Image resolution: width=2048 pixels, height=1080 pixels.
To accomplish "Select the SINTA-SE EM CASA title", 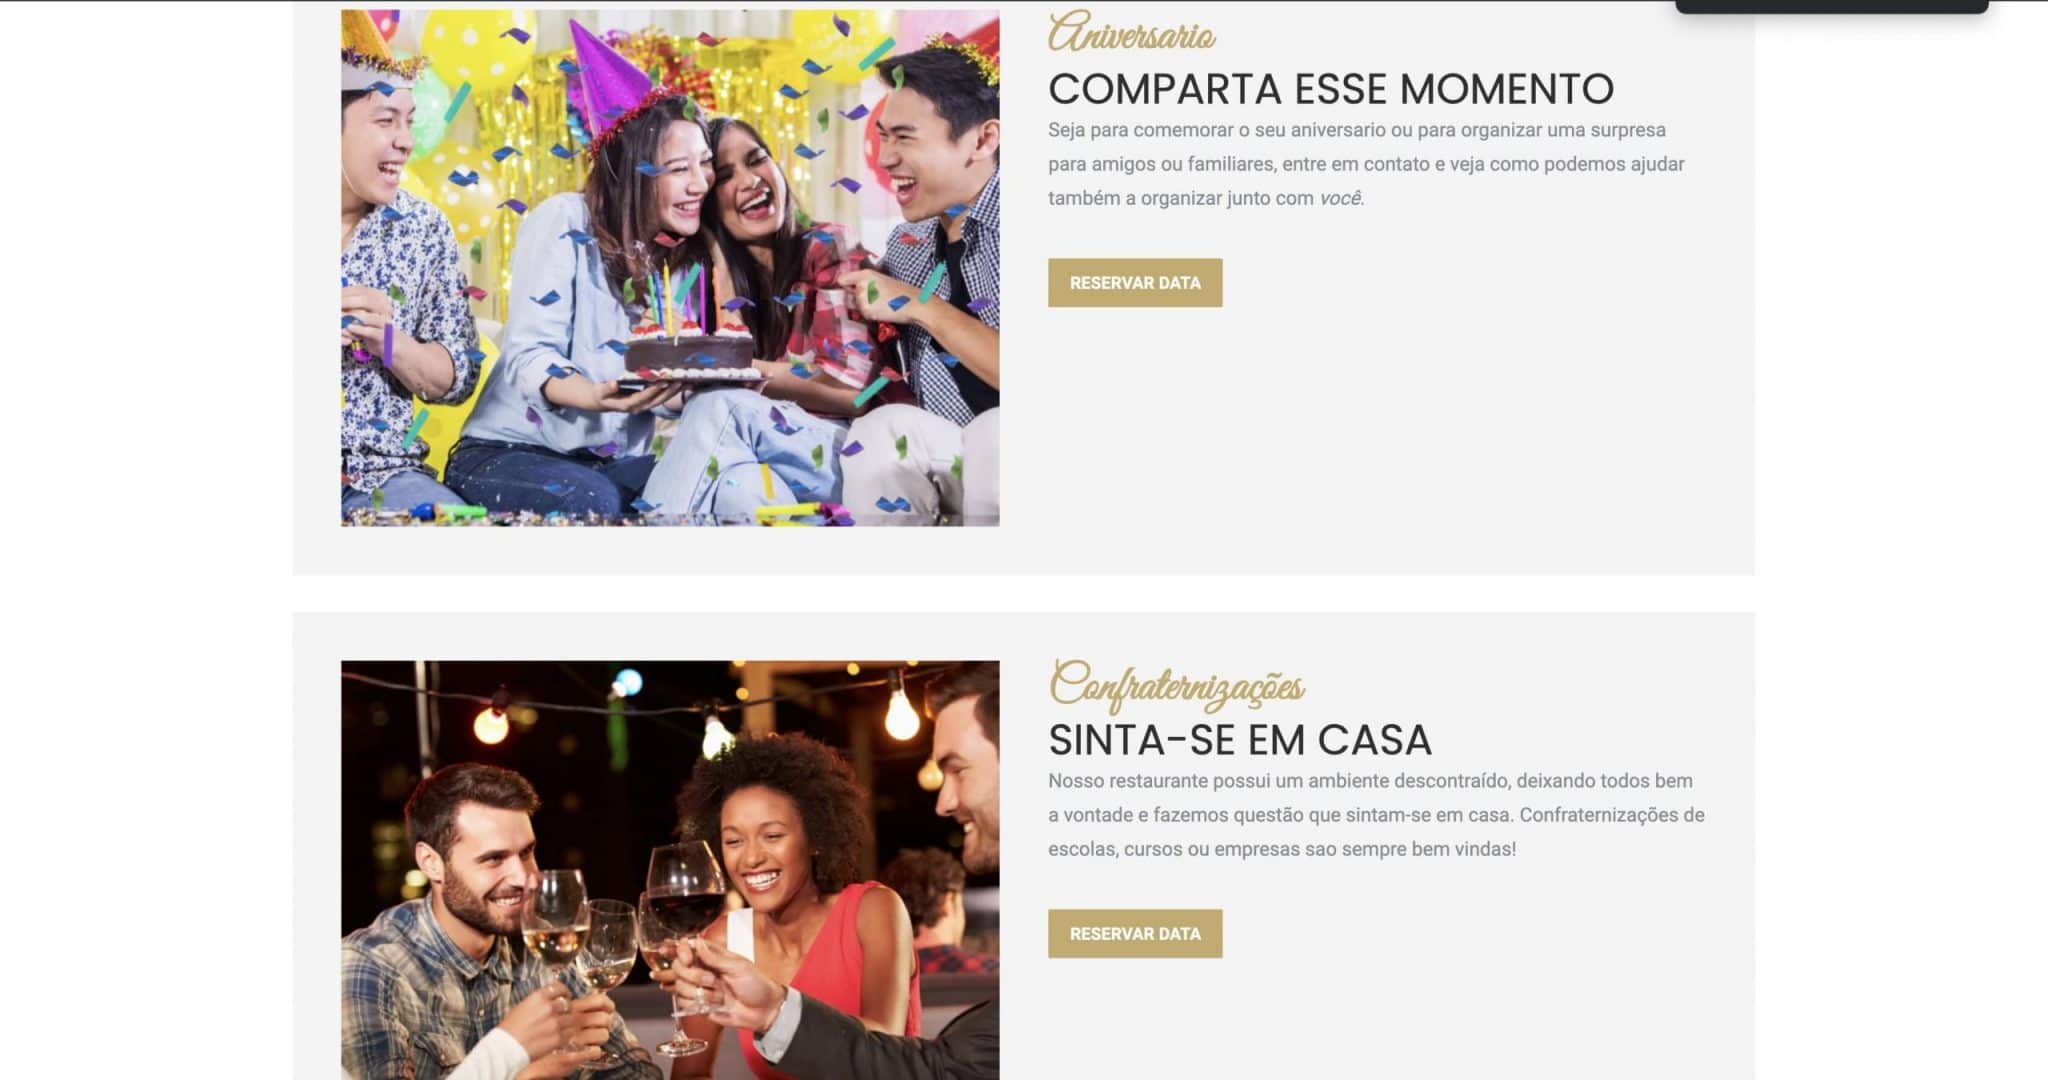I will pos(1239,740).
